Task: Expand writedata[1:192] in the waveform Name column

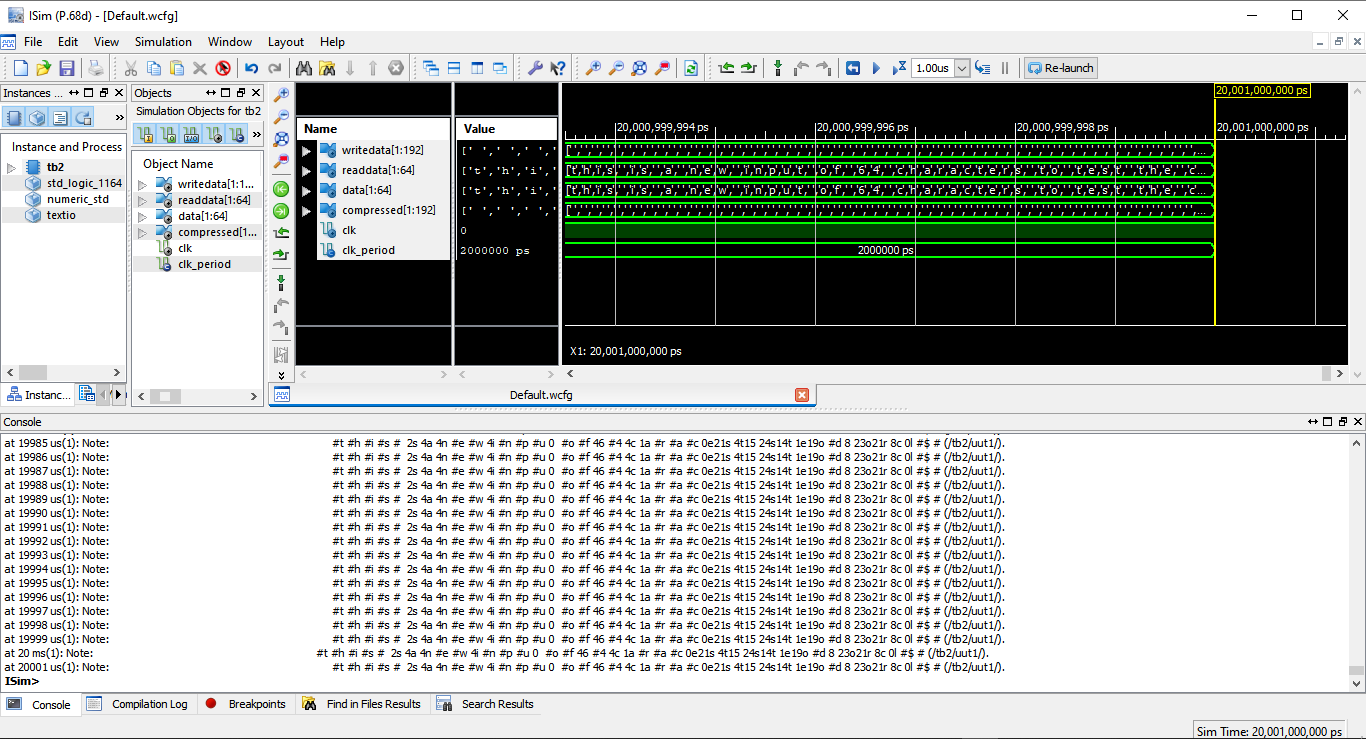Action: 307,150
